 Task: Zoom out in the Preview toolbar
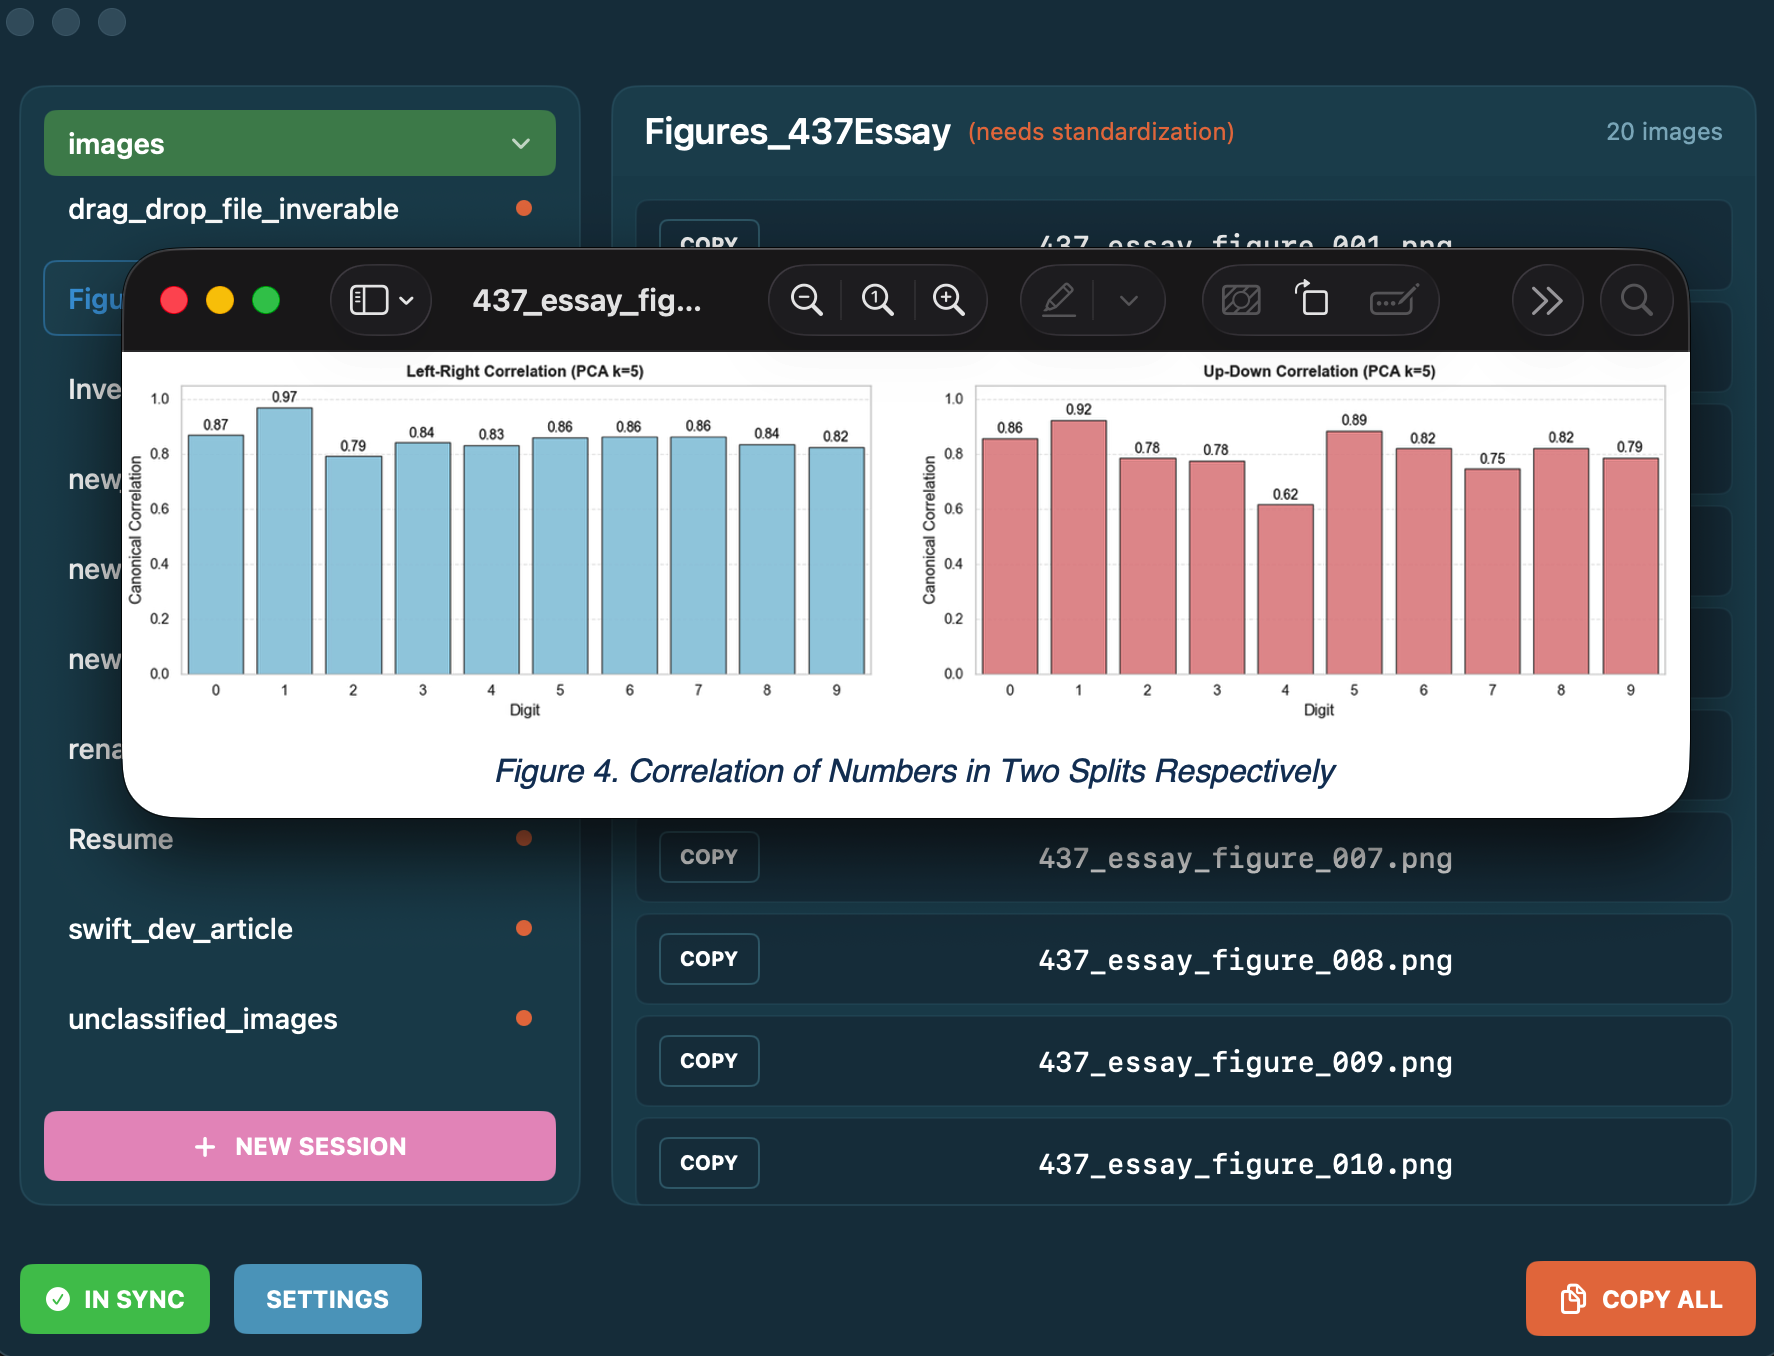coord(806,300)
